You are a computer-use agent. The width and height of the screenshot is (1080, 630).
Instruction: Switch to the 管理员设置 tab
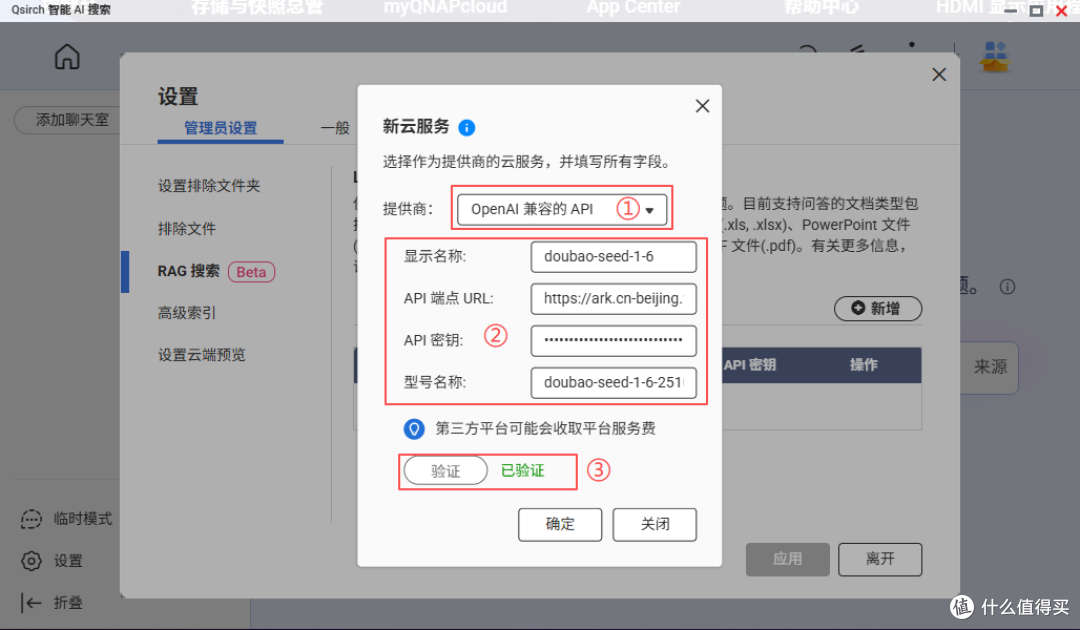click(220, 128)
